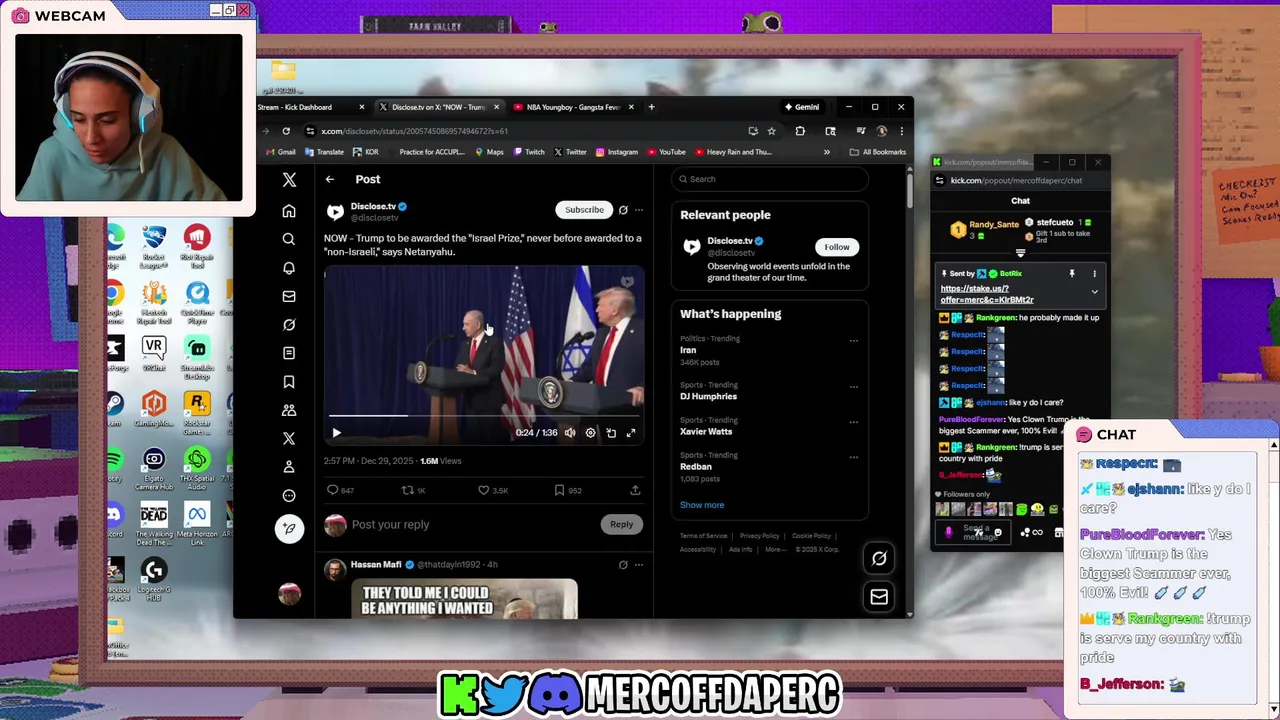The image size is (1280, 720).
Task: Open Grok actions icon beside Subscribe
Action: [x=623, y=210]
